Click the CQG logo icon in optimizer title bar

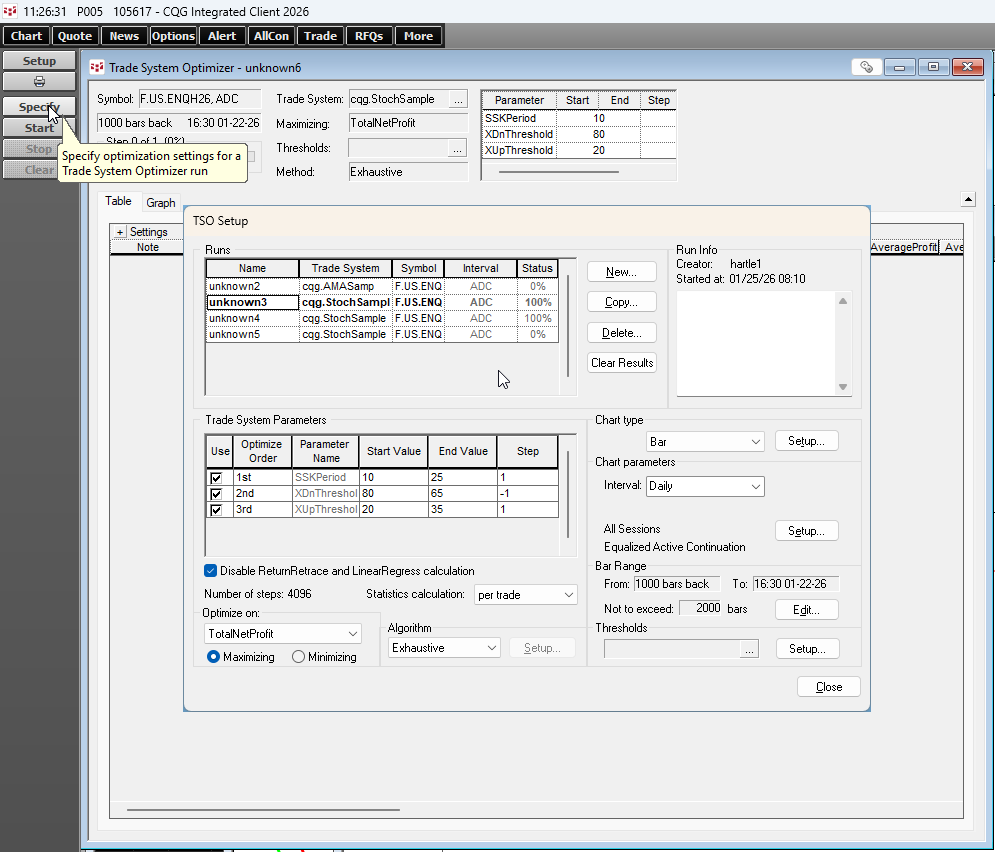click(97, 67)
